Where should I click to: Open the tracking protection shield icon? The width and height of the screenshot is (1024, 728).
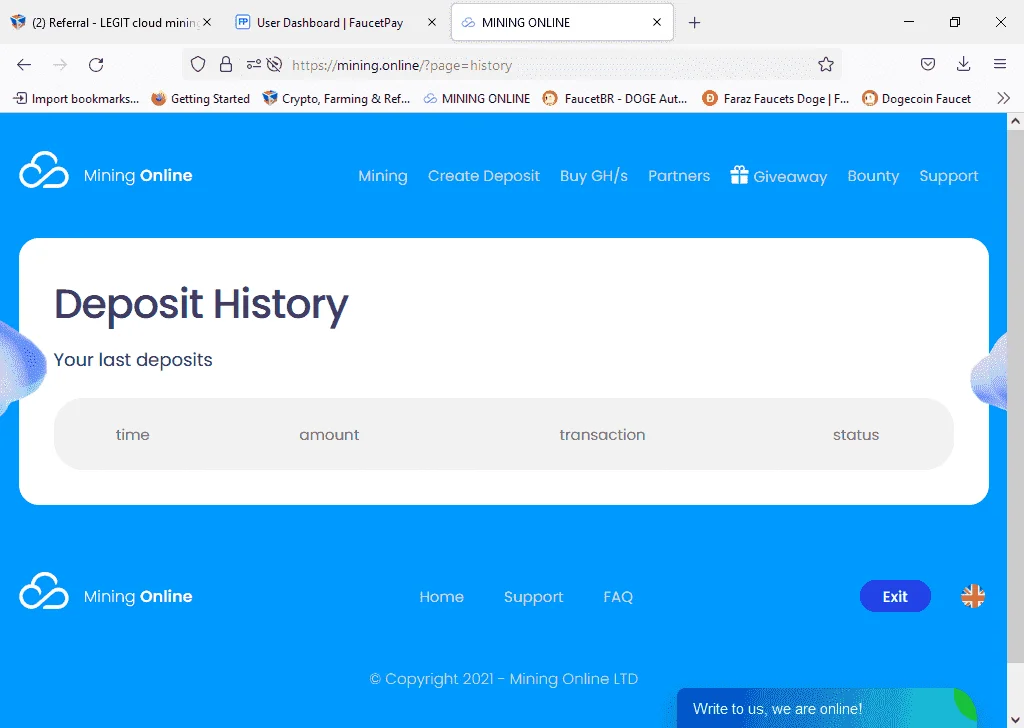click(x=198, y=64)
